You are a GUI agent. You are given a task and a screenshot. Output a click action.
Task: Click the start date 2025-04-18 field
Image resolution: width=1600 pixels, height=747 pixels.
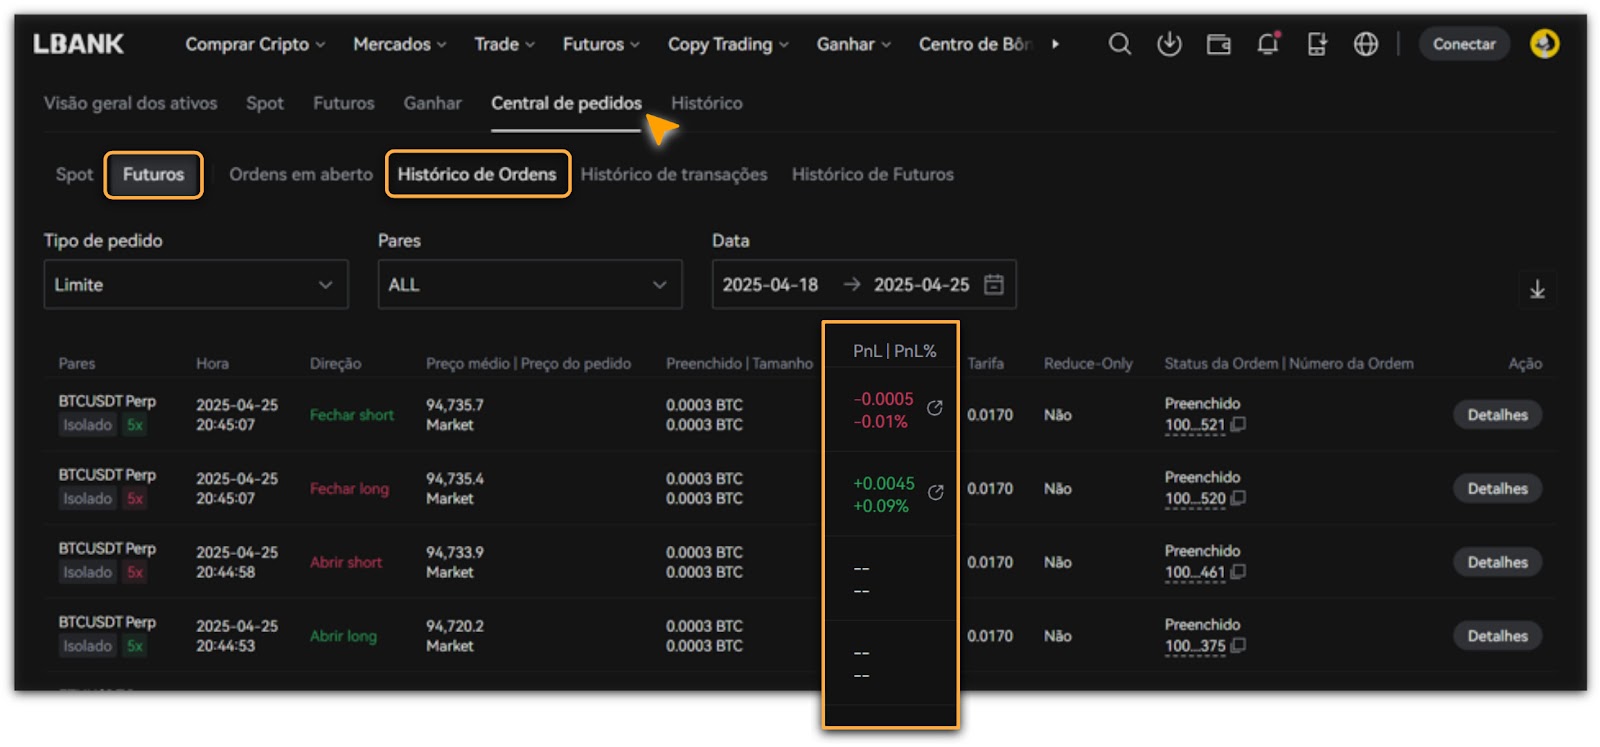click(770, 285)
